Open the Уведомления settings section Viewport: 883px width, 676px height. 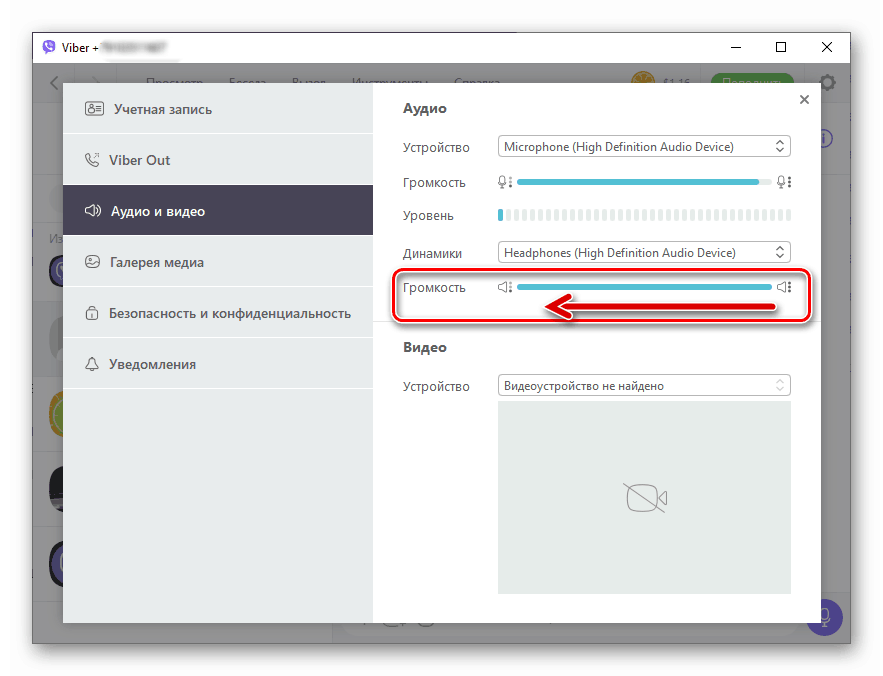[x=218, y=364]
